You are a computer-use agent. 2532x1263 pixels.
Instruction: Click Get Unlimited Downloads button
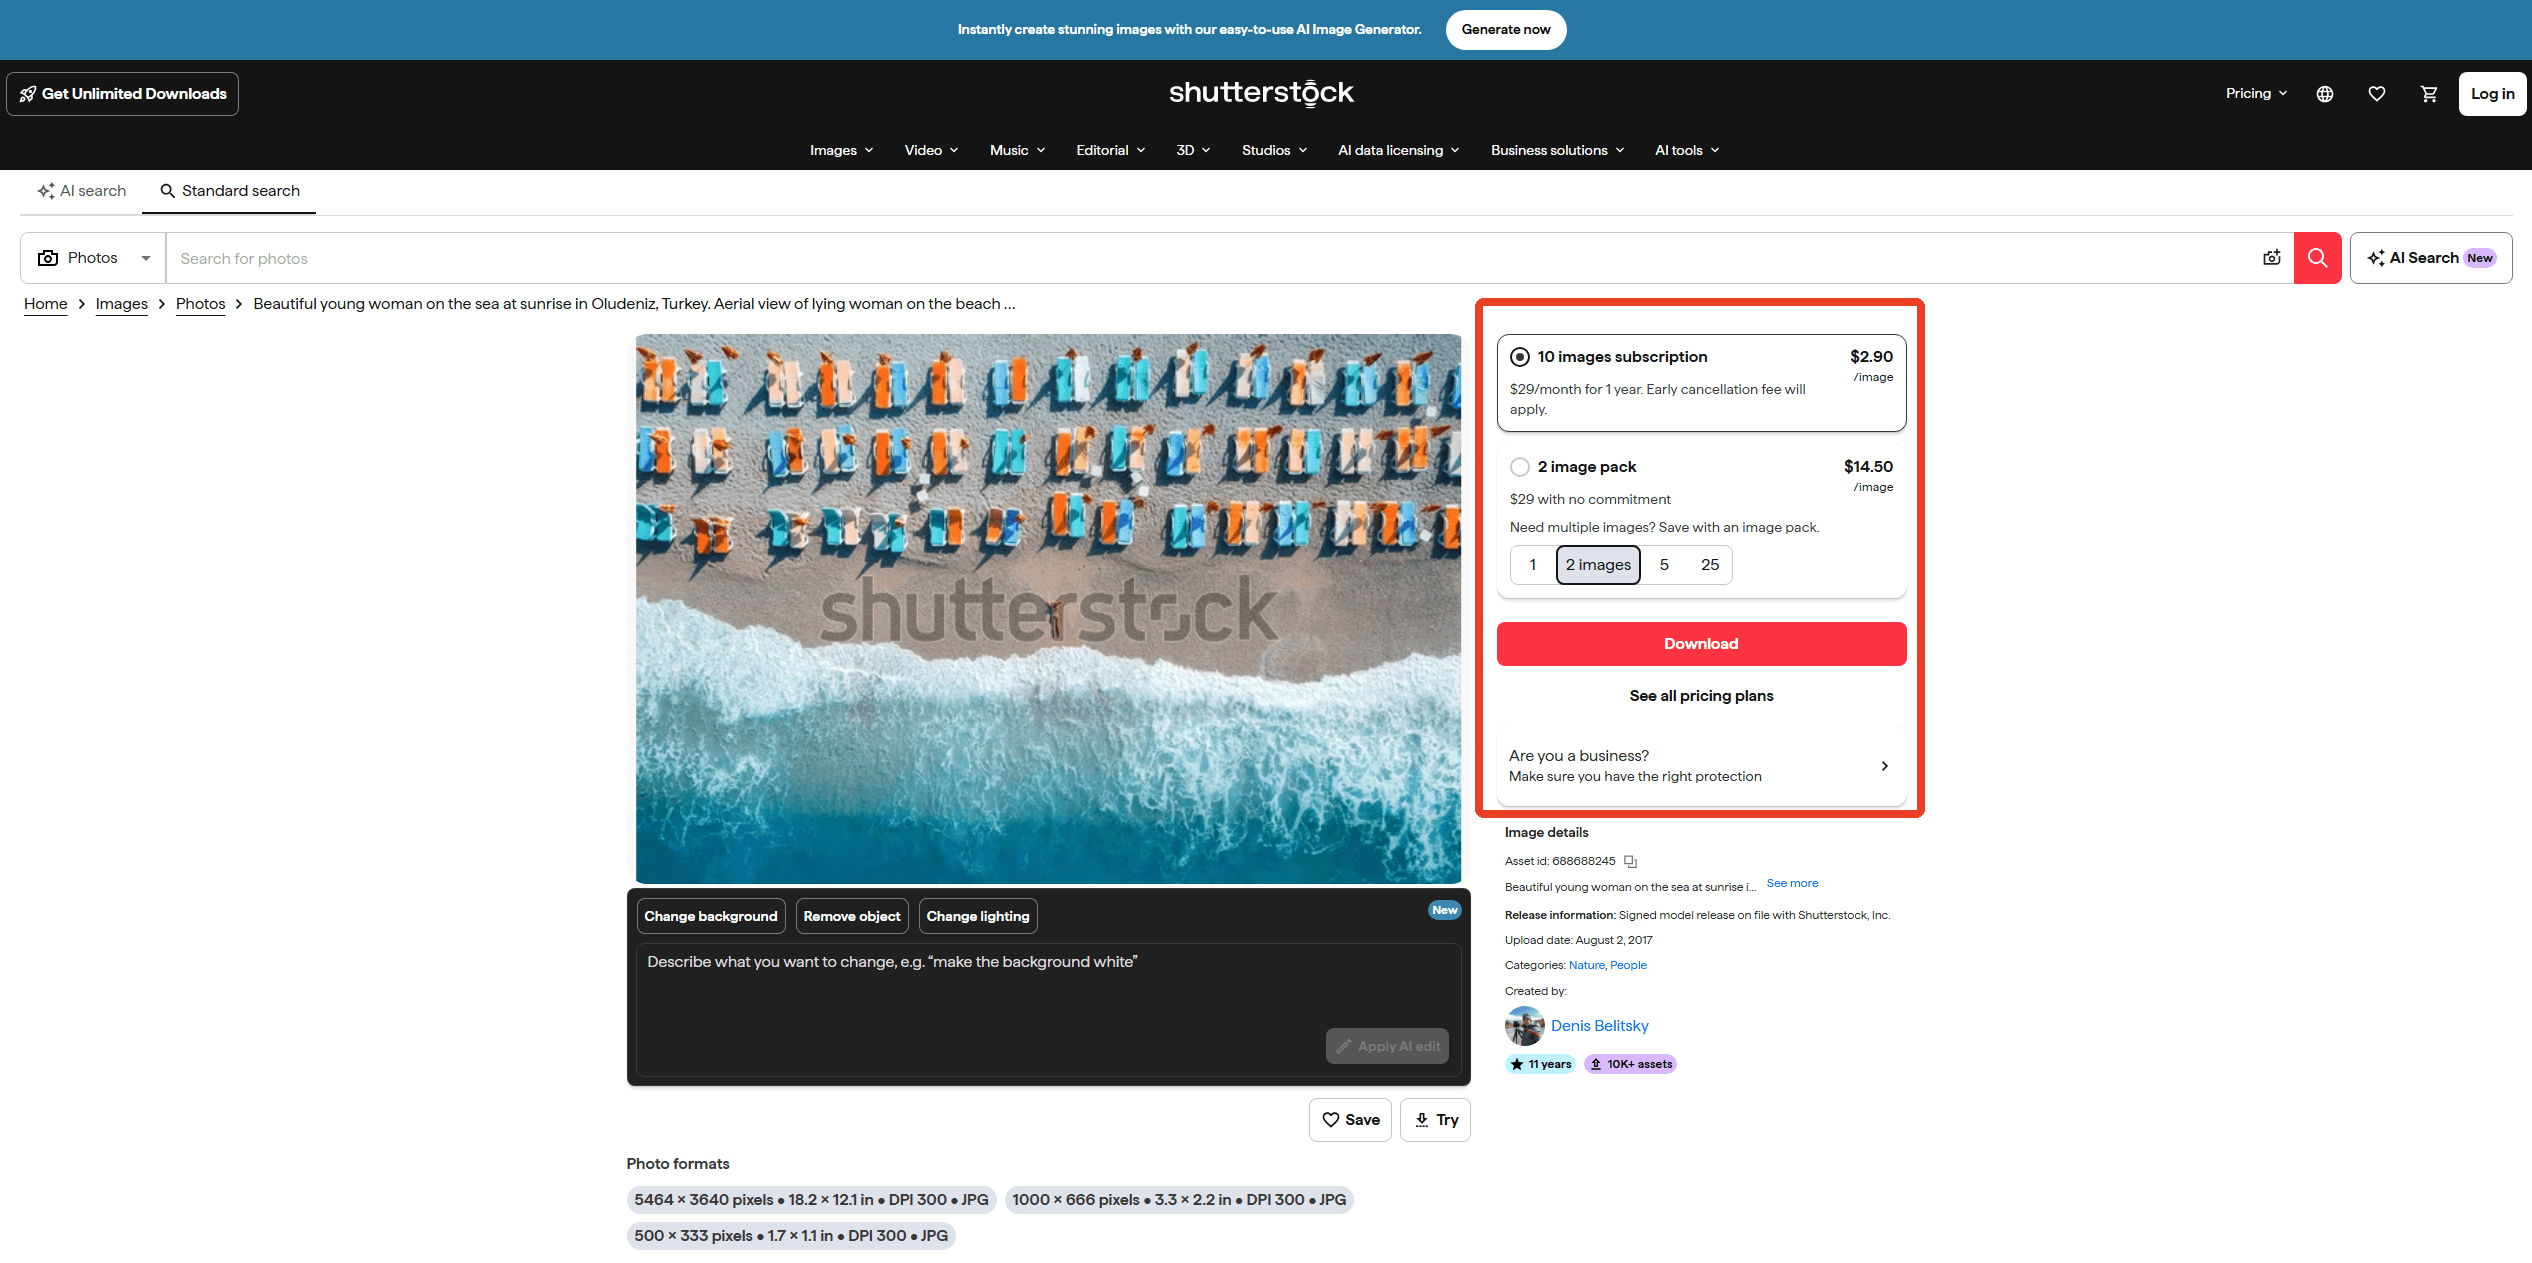click(x=123, y=94)
